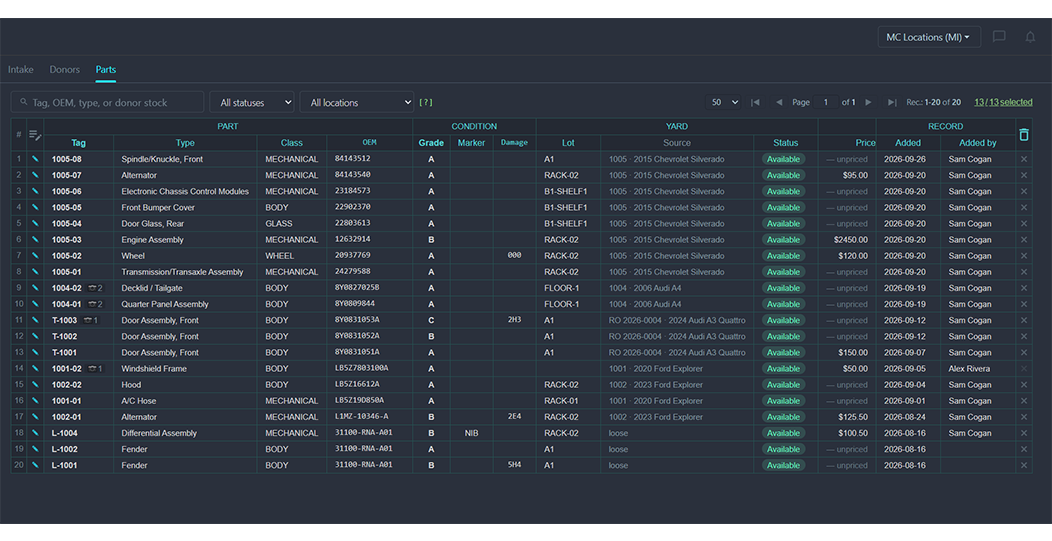Image resolution: width=1052 pixels, height=541 pixels.
Task: Go to previous page arrow
Action: pyautogui.click(x=779, y=102)
